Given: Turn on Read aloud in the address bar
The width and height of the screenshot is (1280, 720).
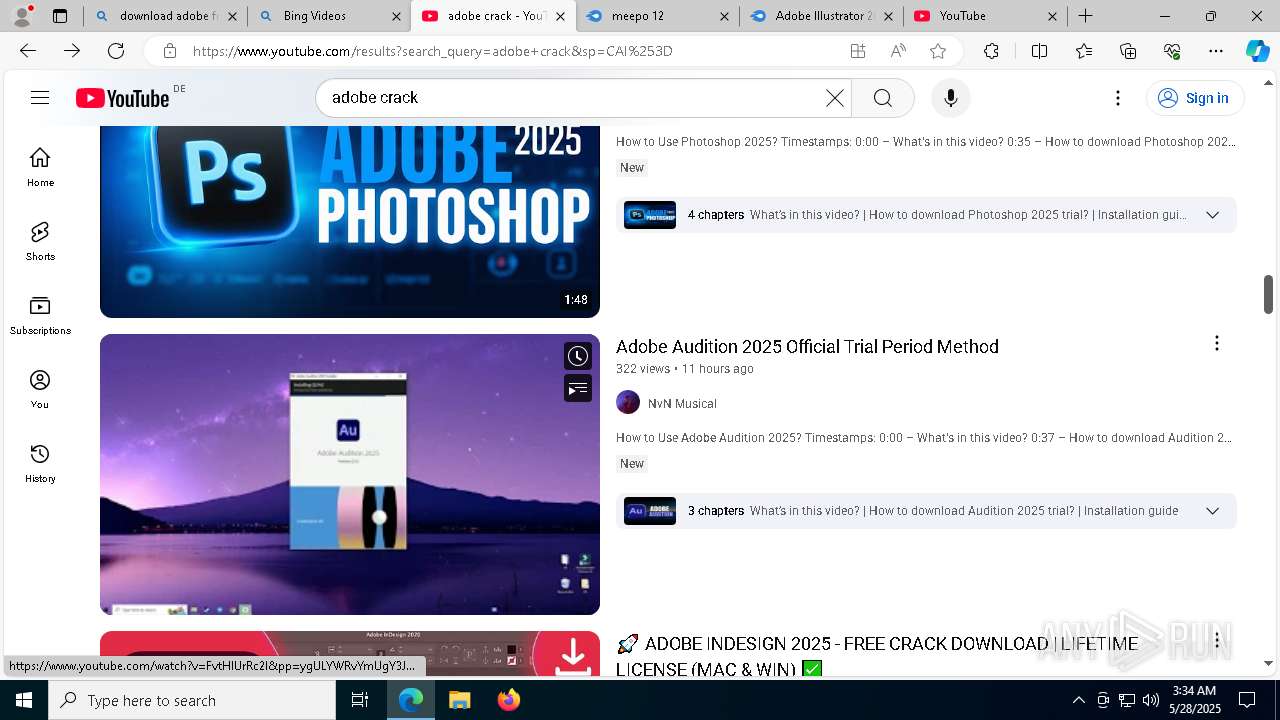Looking at the screenshot, I should pyautogui.click(x=898, y=51).
